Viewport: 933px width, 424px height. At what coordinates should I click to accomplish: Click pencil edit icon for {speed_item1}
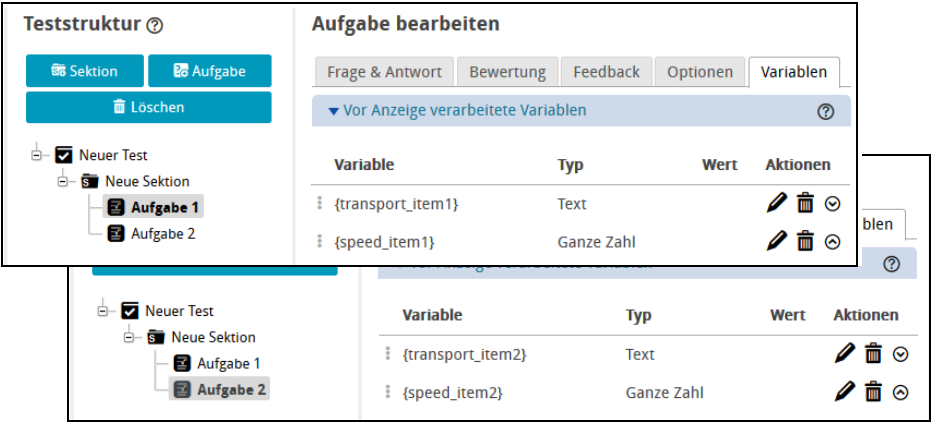(777, 241)
